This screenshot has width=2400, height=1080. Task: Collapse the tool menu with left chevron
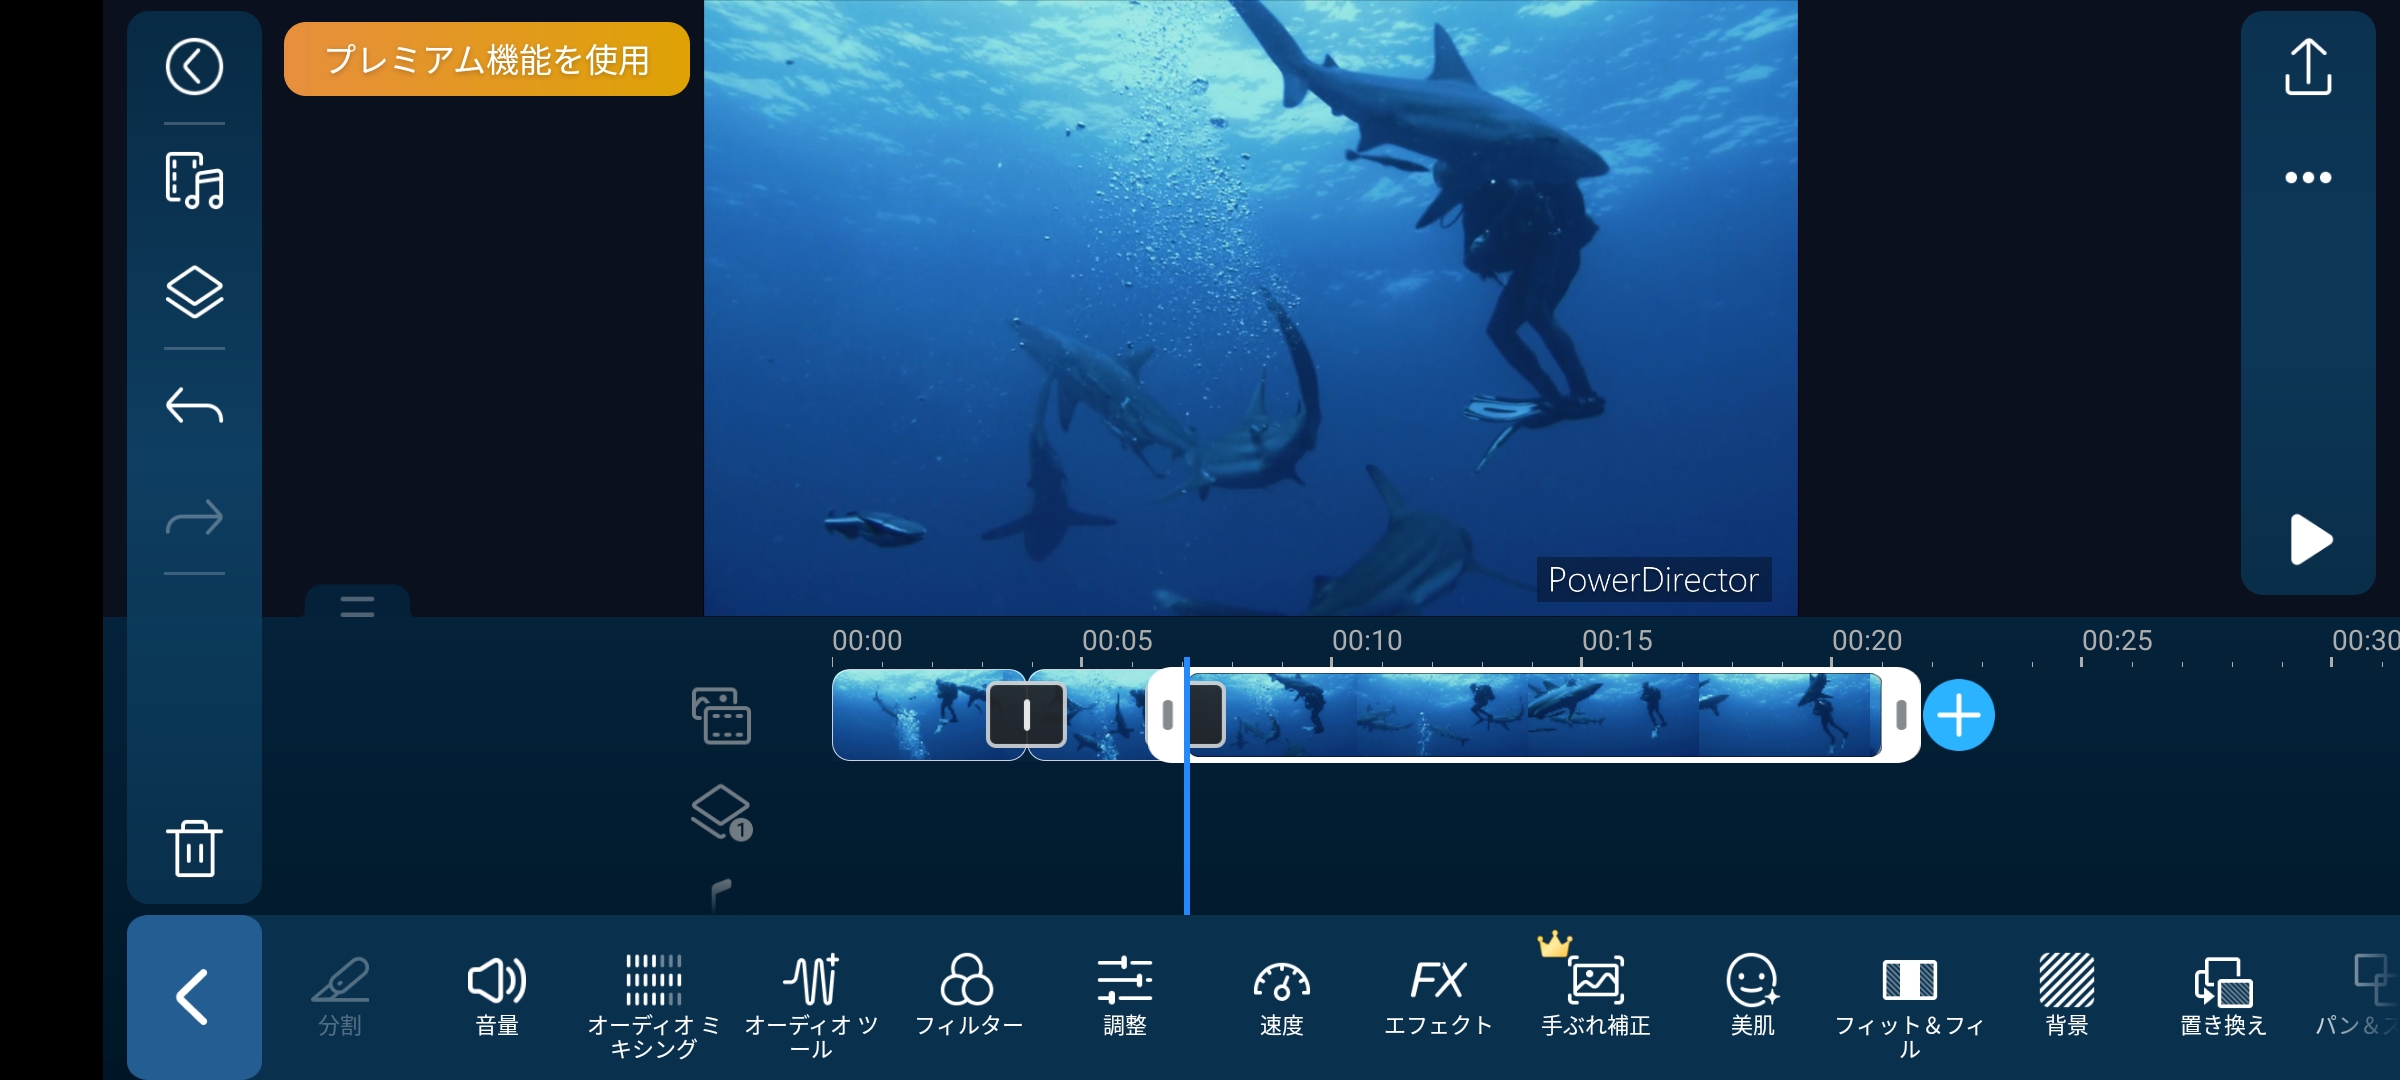[x=193, y=996]
